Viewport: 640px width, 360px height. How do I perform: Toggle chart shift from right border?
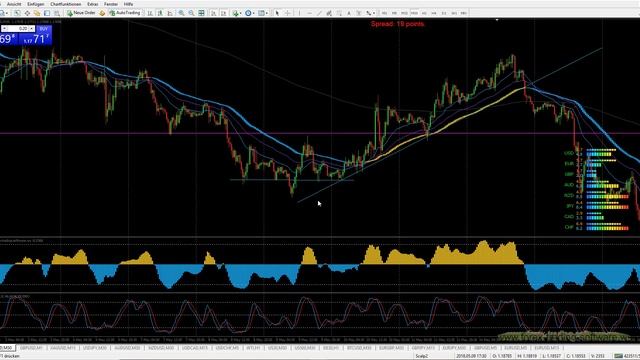224,13
